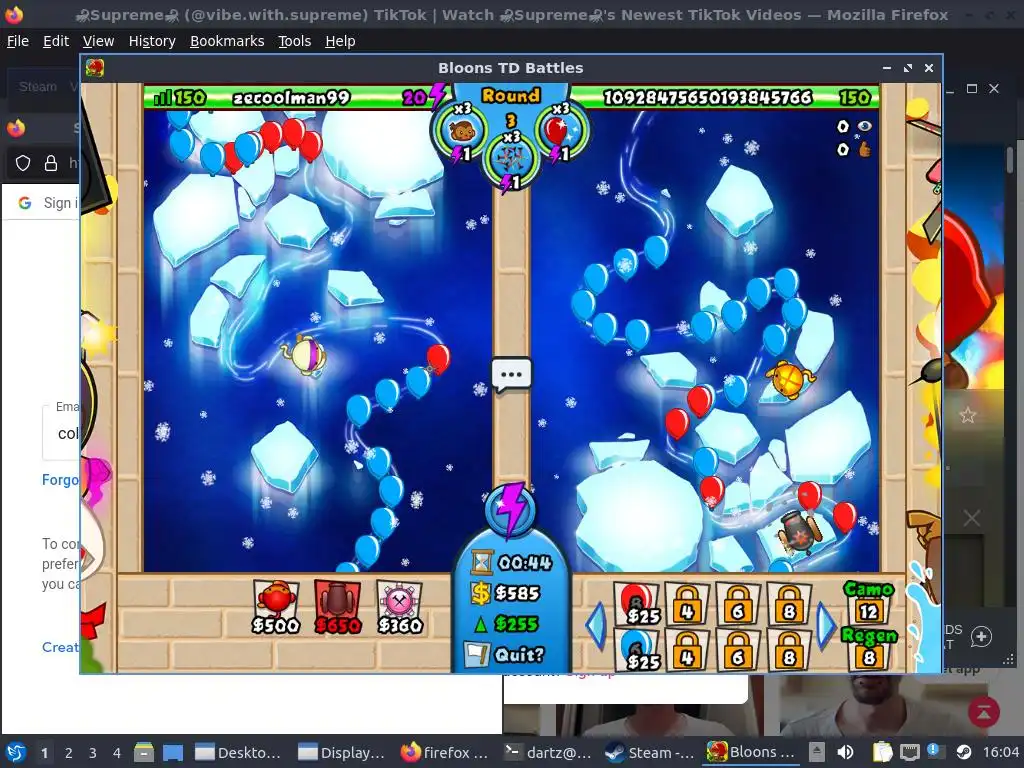Click the Quit? flag button
Viewport: 1024px width, 768px height.
point(504,654)
